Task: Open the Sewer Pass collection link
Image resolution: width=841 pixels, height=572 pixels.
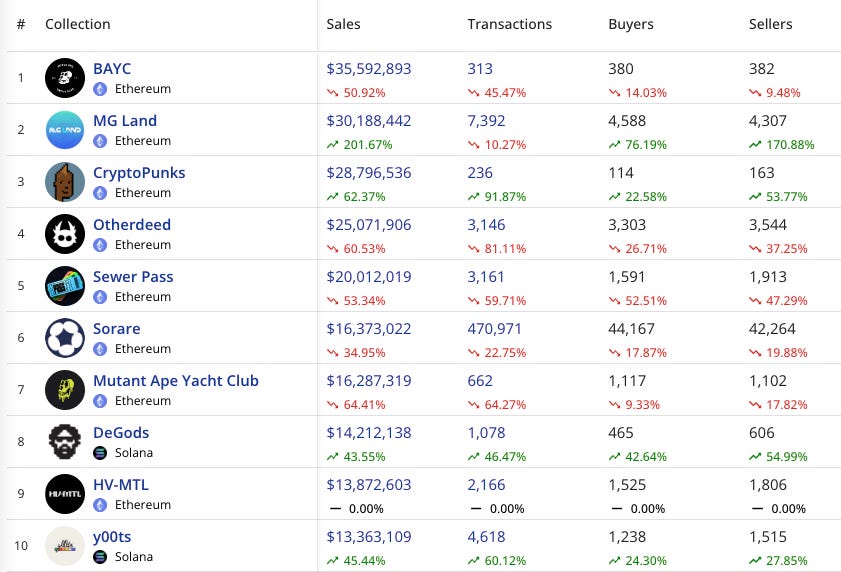Action: click(133, 277)
